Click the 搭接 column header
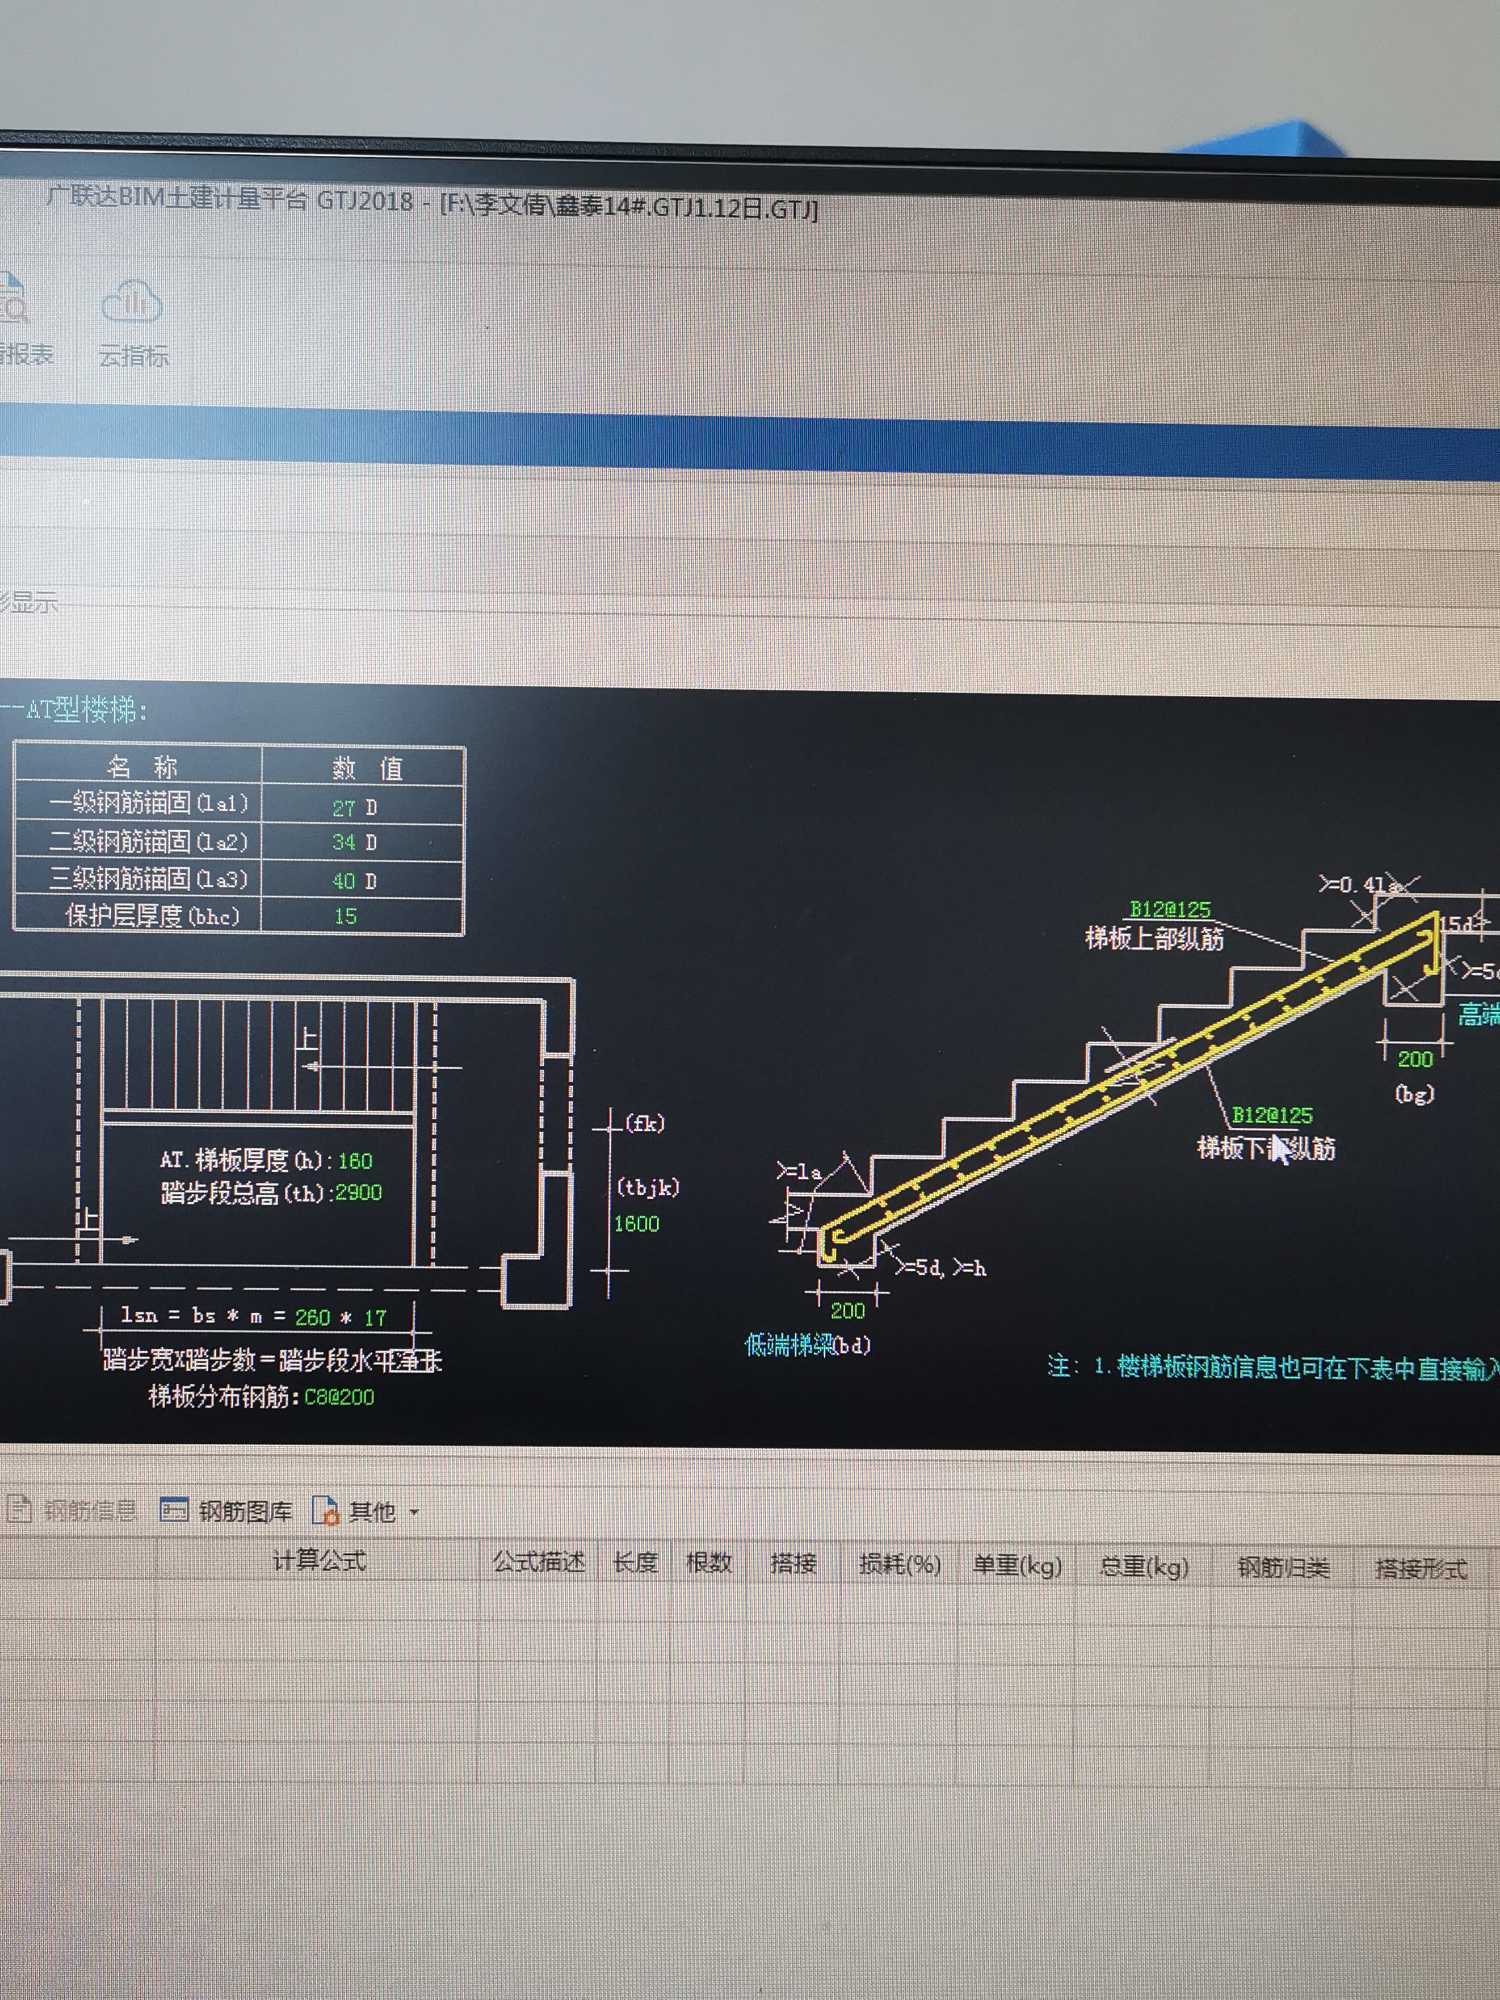The image size is (1500, 2000). (793, 1564)
